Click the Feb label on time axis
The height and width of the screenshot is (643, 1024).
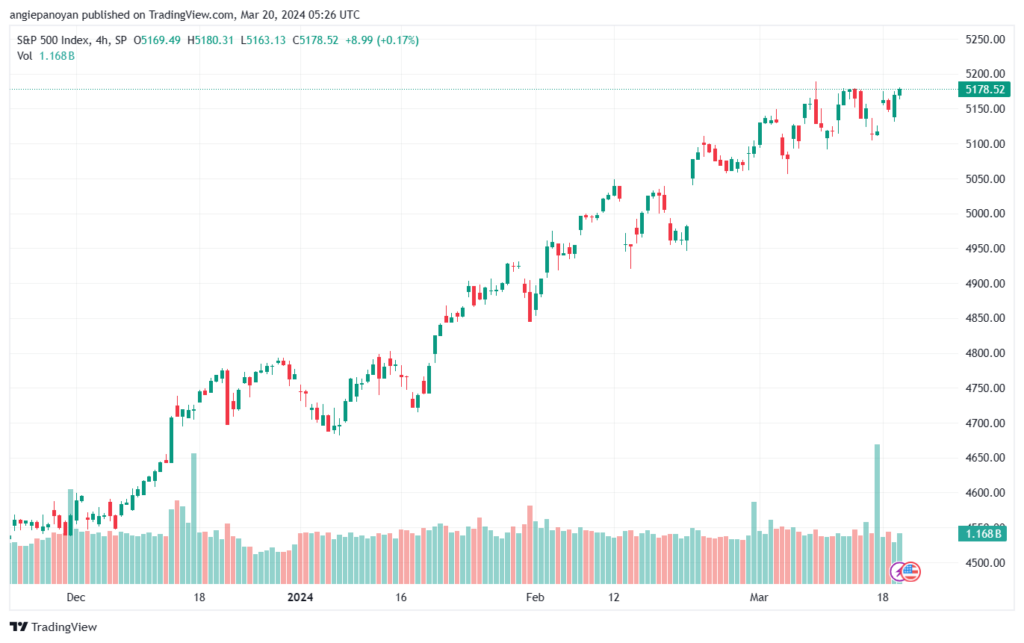[535, 597]
